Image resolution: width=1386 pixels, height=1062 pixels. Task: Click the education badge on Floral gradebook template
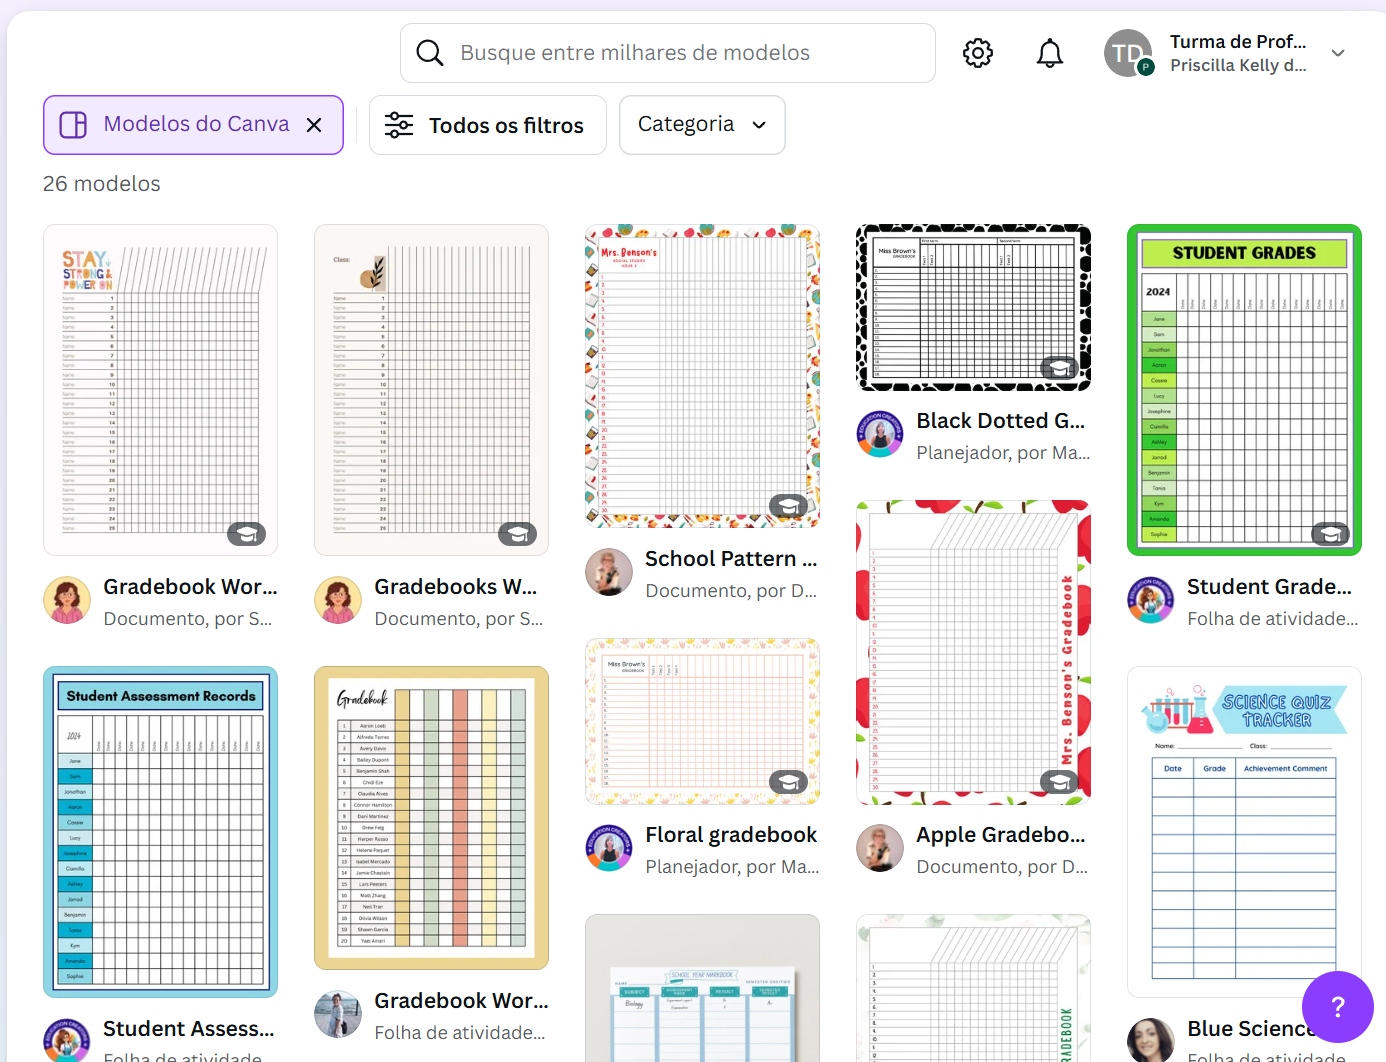coord(789,782)
